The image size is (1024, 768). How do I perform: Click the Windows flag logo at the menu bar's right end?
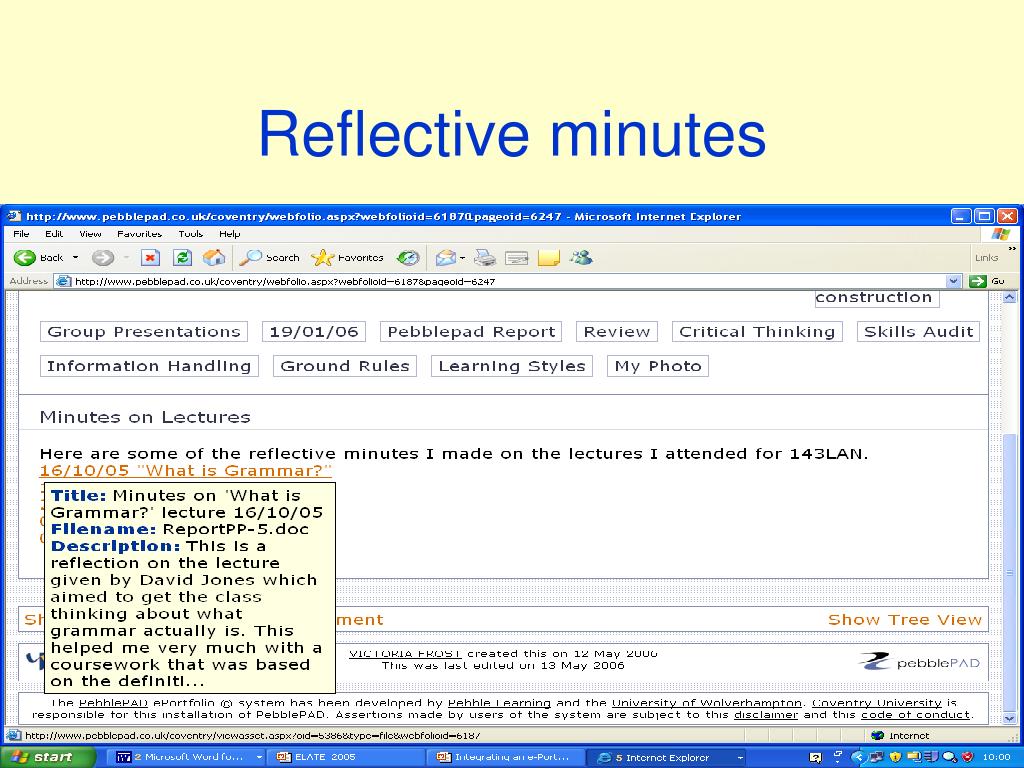tap(1000, 234)
